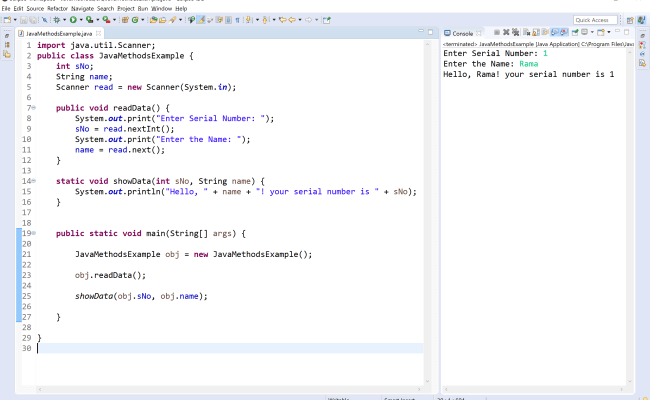Open the Project menu
The image size is (650, 400).
point(126,8)
